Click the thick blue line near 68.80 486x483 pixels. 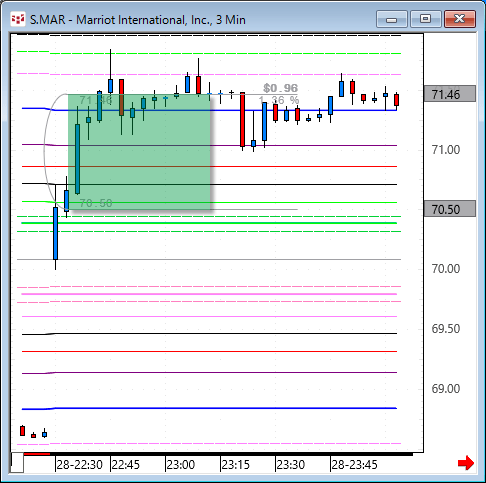tap(209, 408)
